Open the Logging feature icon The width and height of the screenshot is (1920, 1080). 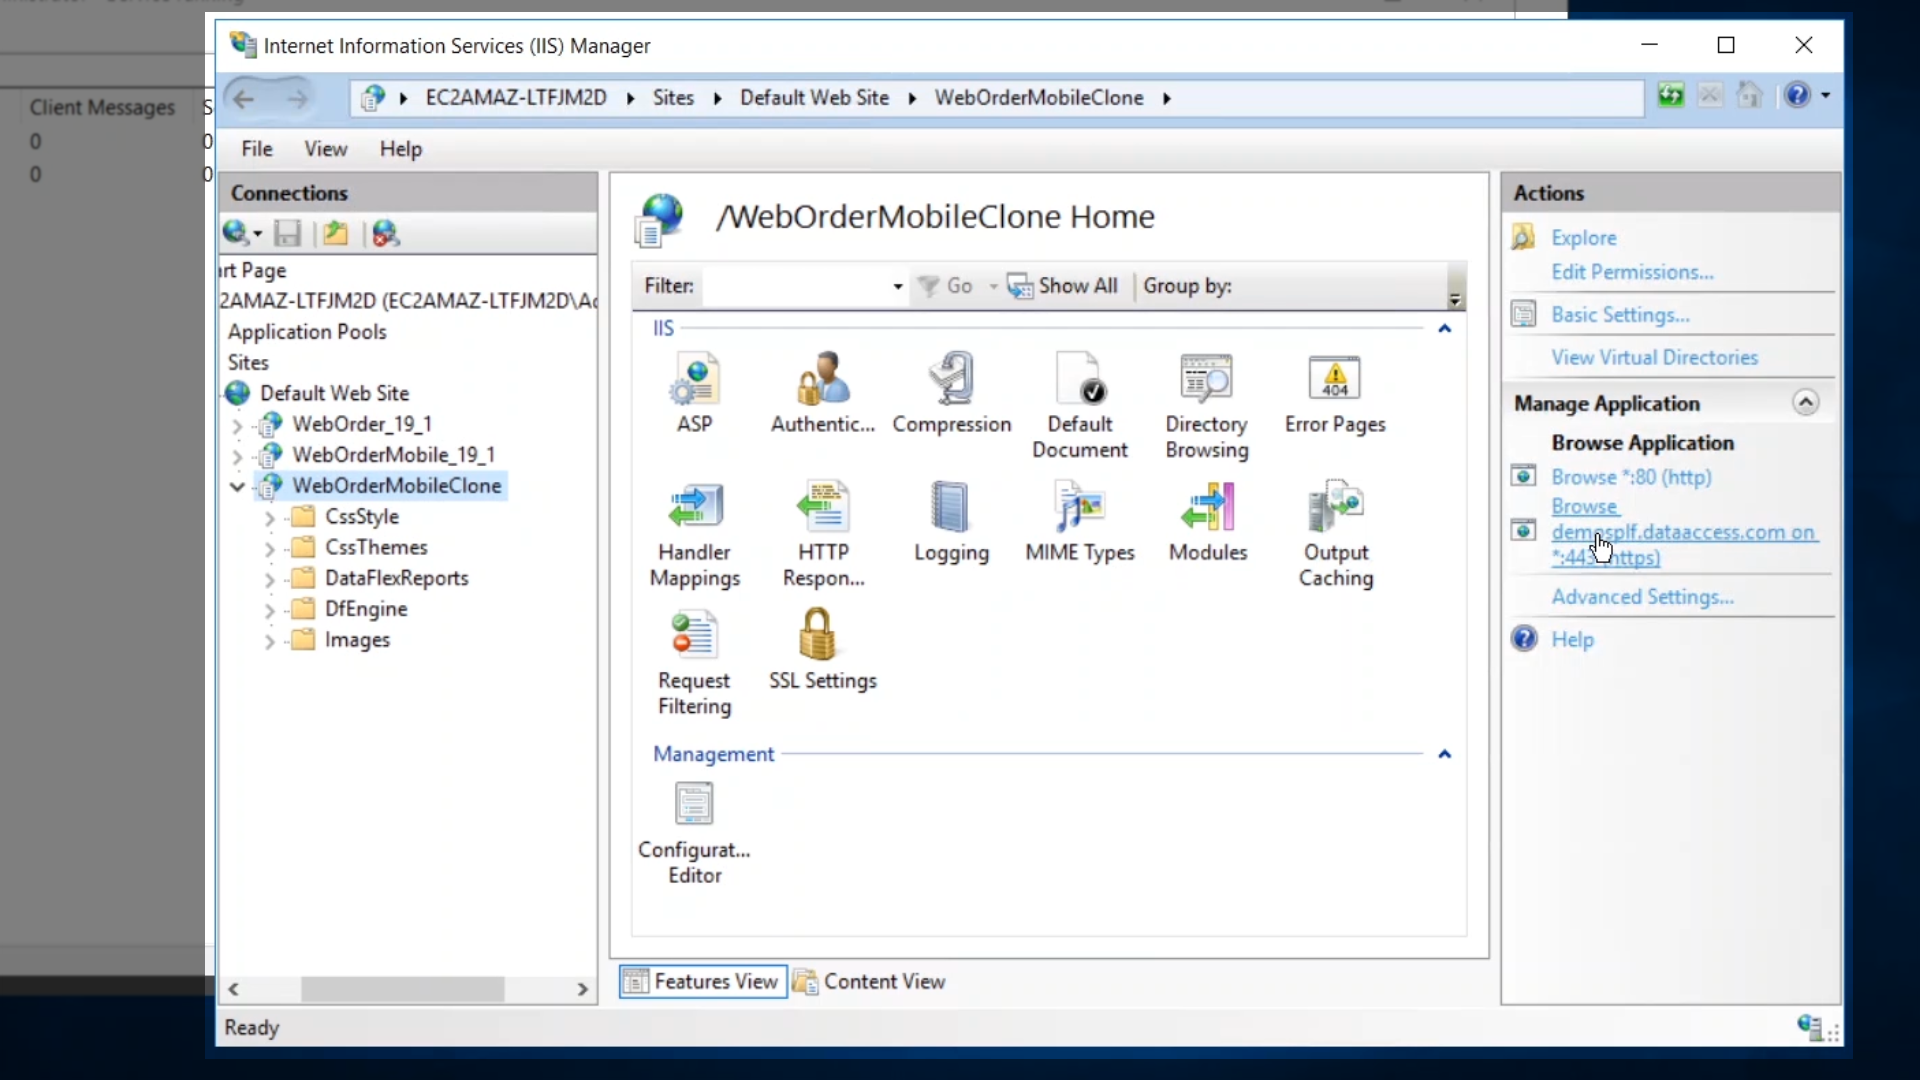(x=950, y=508)
